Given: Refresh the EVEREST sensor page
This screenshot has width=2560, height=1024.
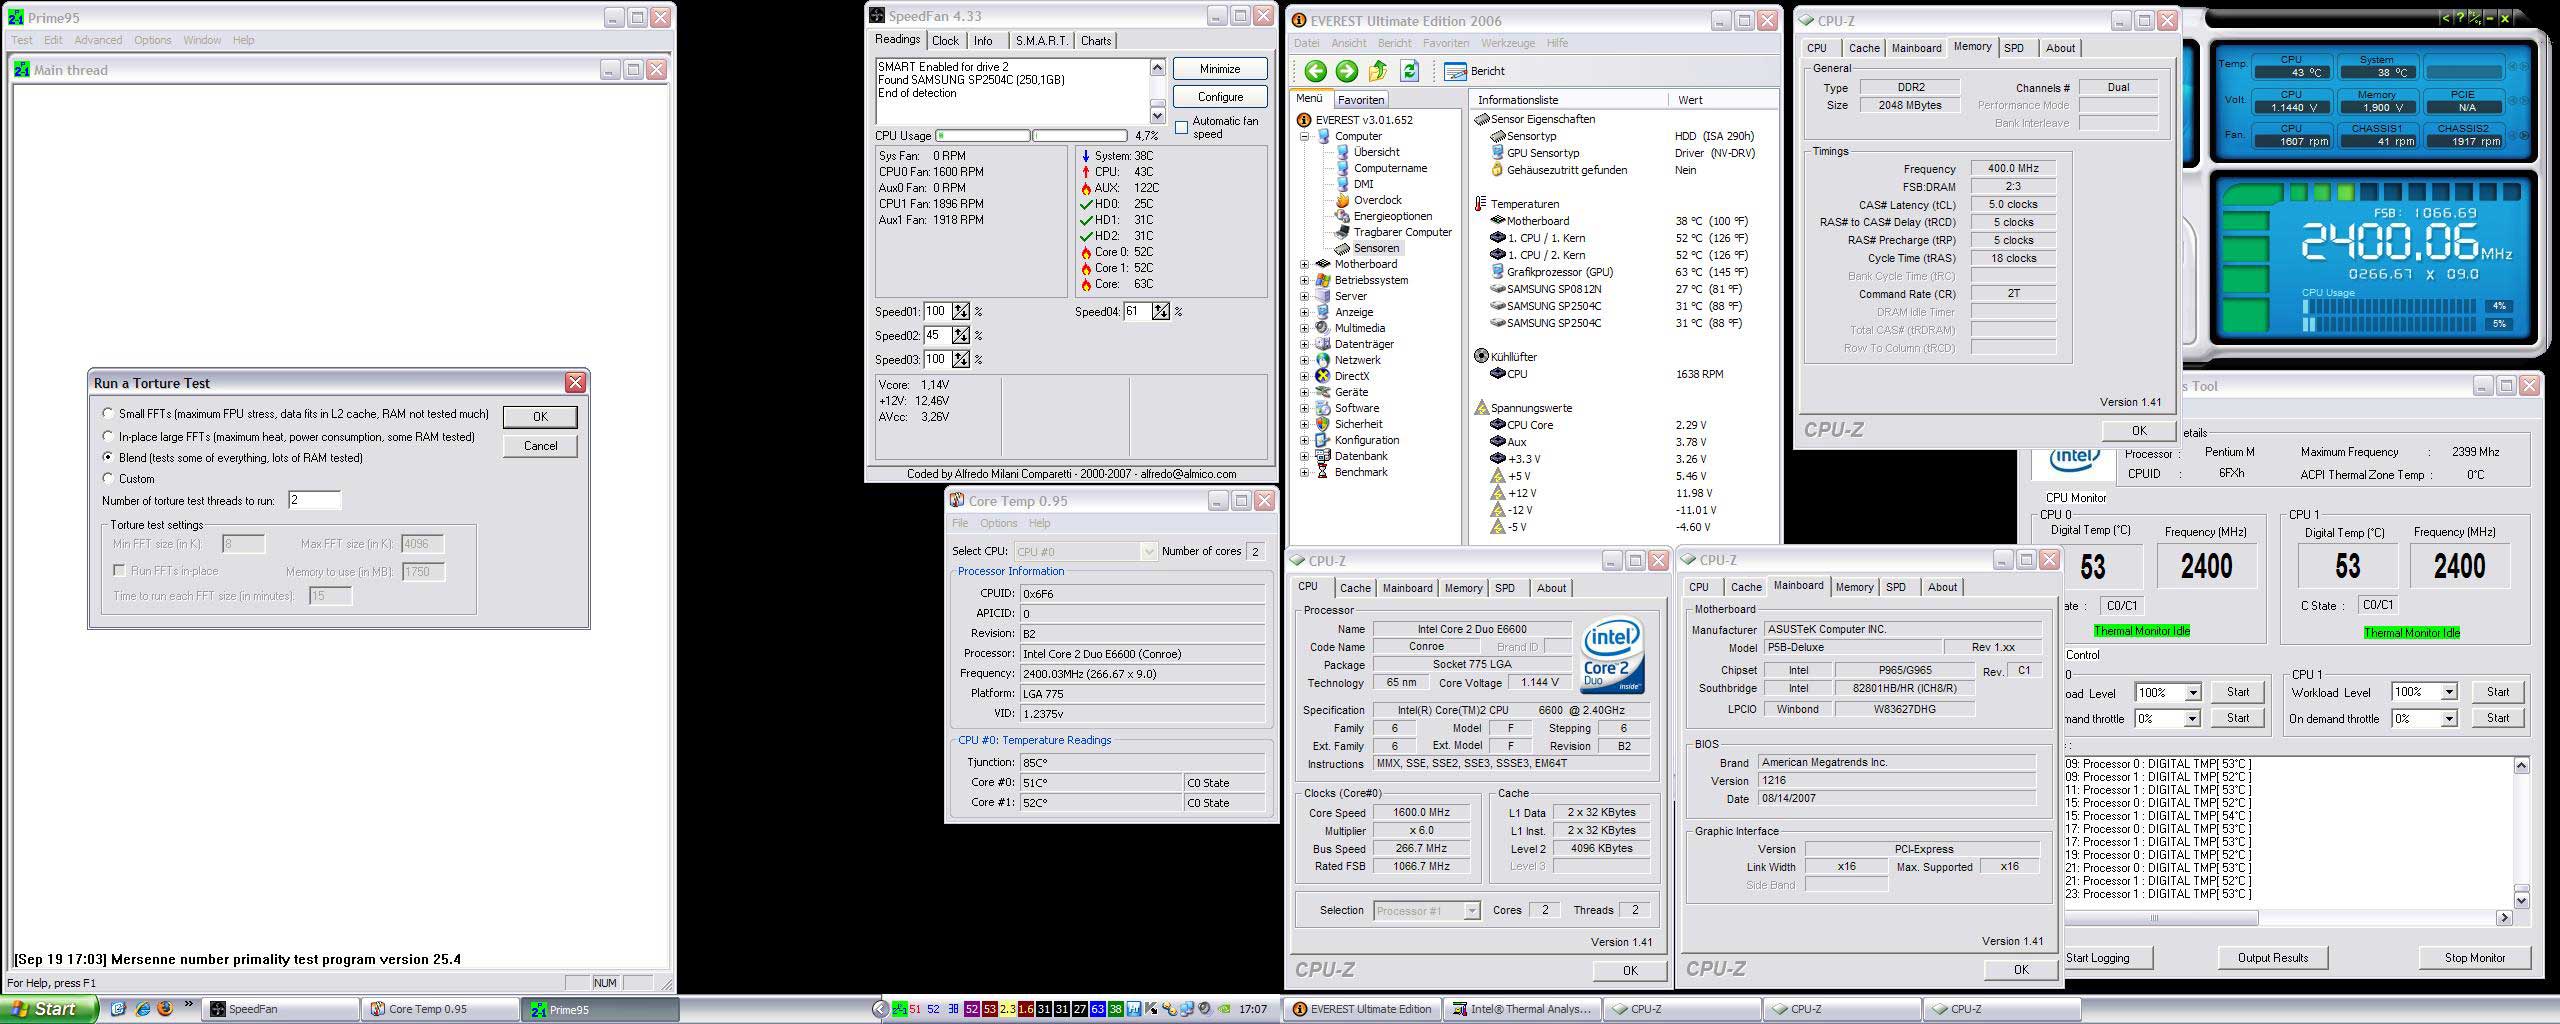Looking at the screenshot, I should pos(1409,71).
